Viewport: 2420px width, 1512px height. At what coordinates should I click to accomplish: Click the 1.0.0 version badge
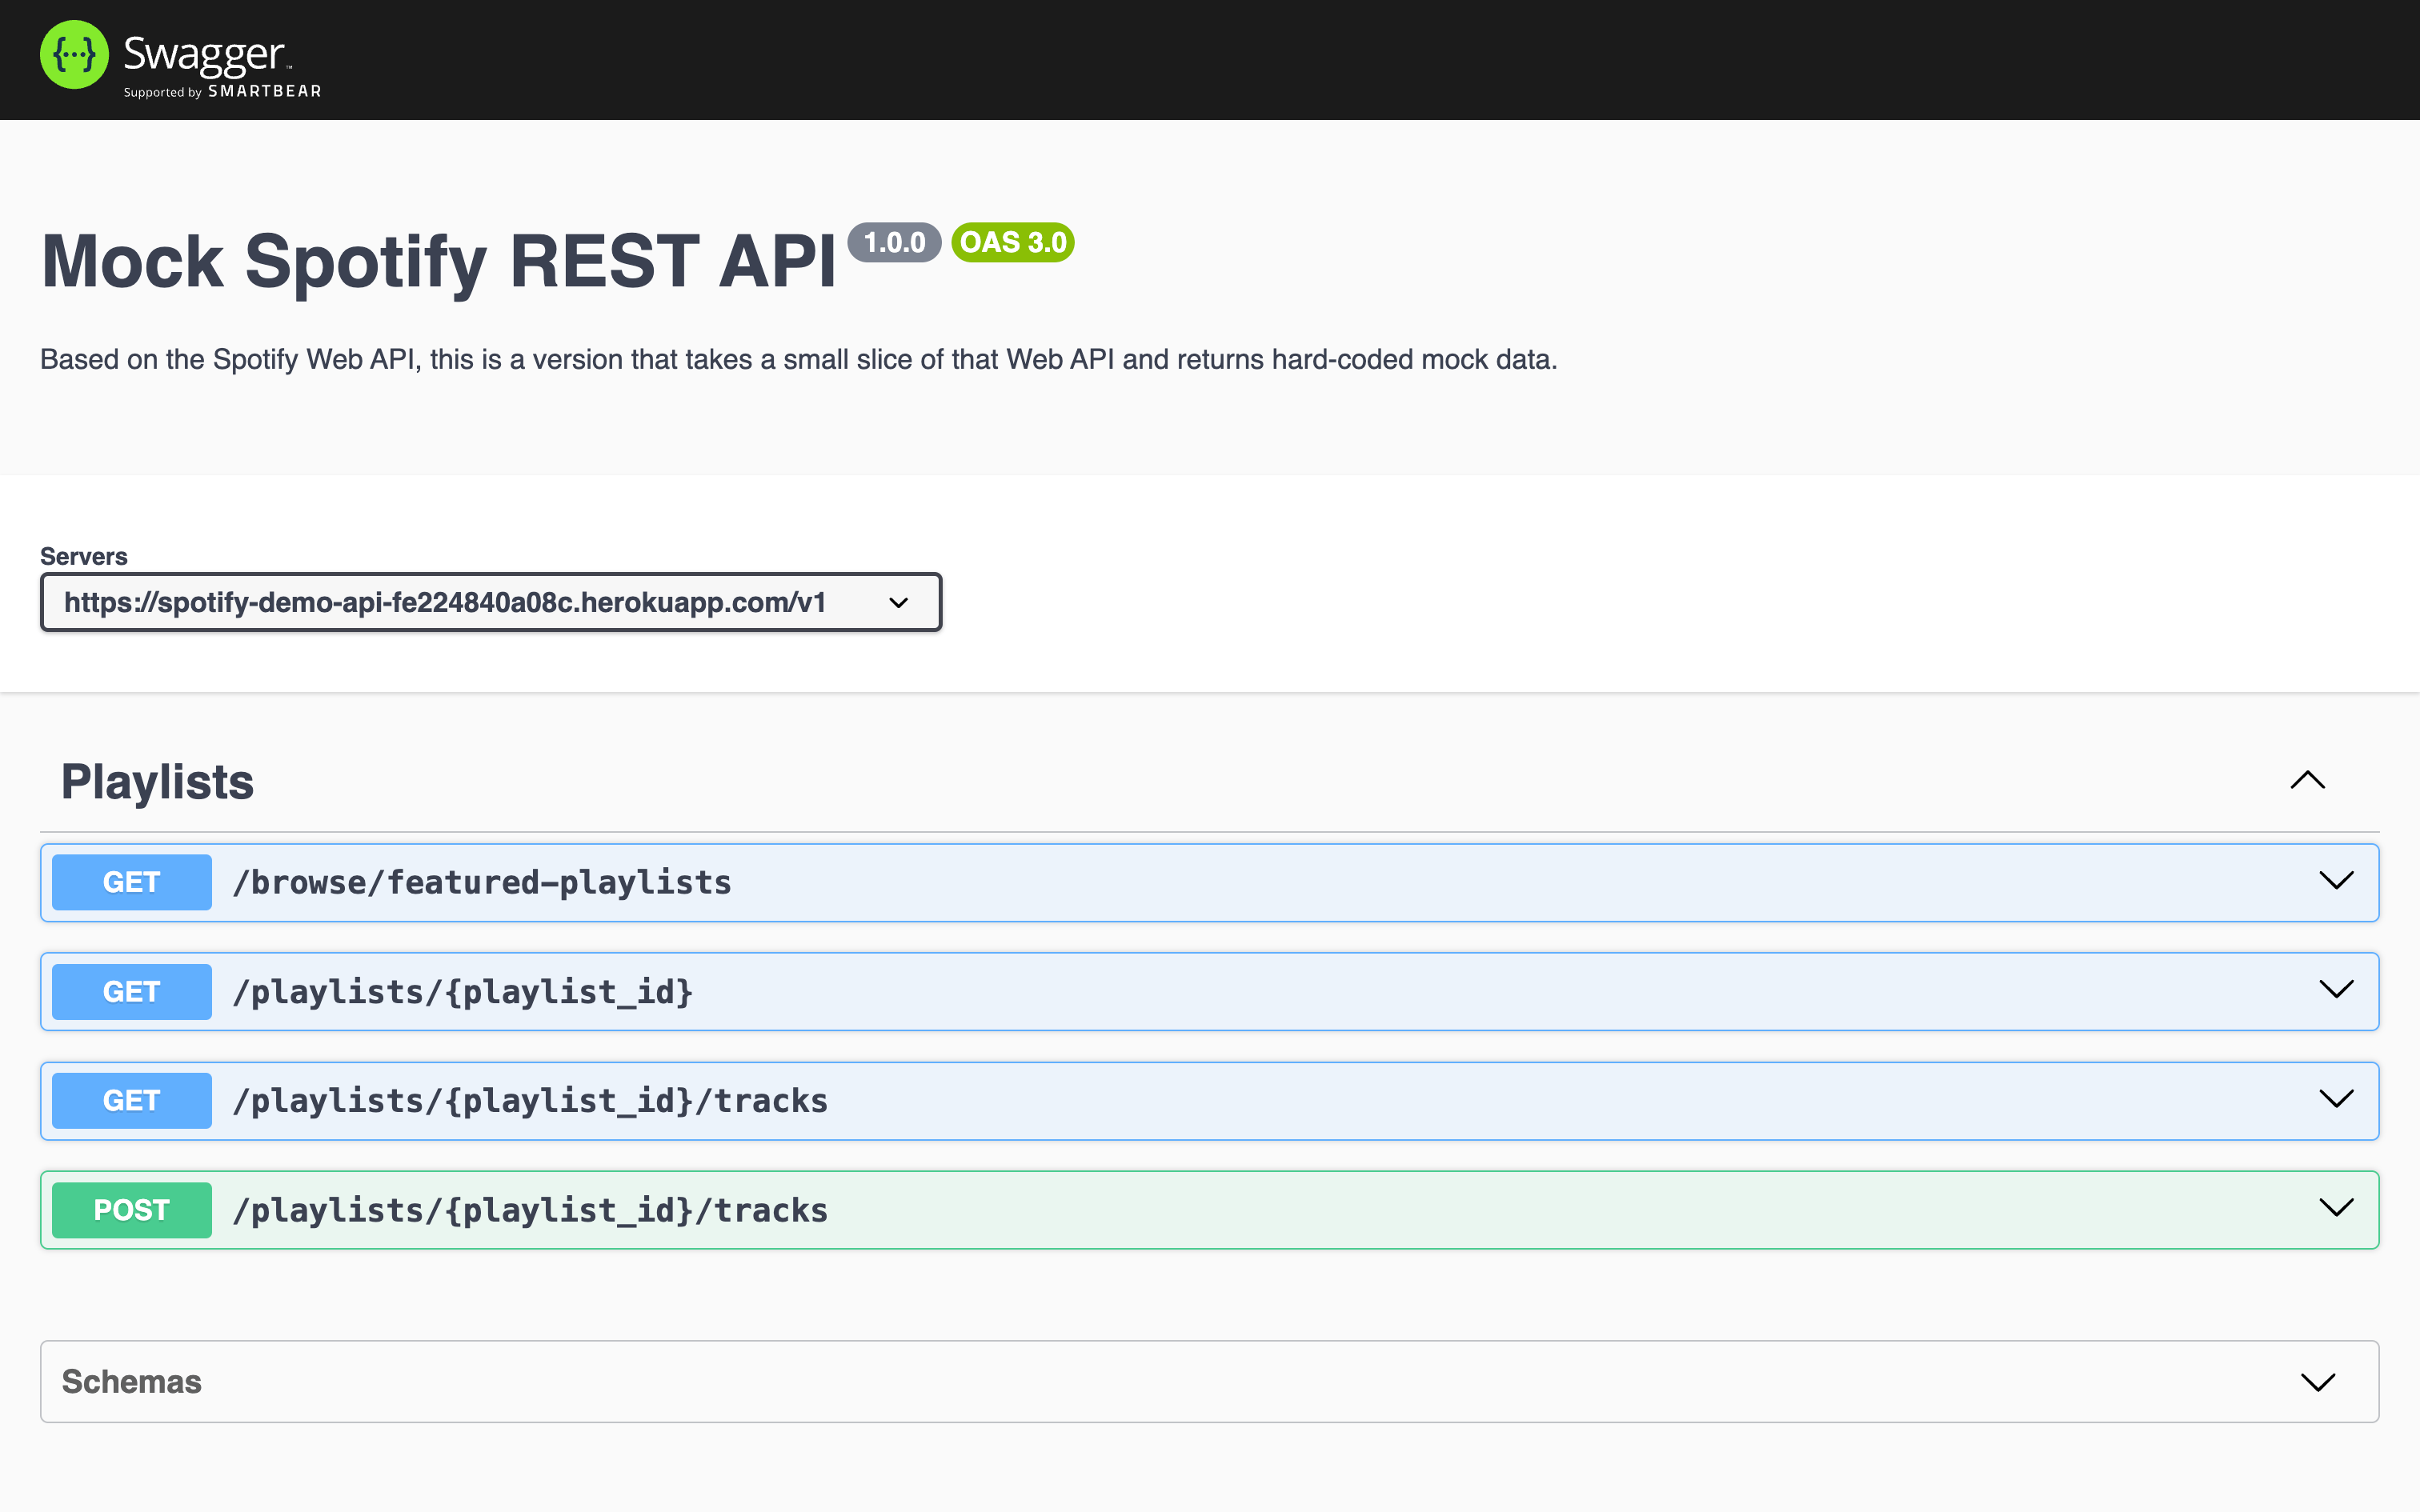click(x=894, y=241)
